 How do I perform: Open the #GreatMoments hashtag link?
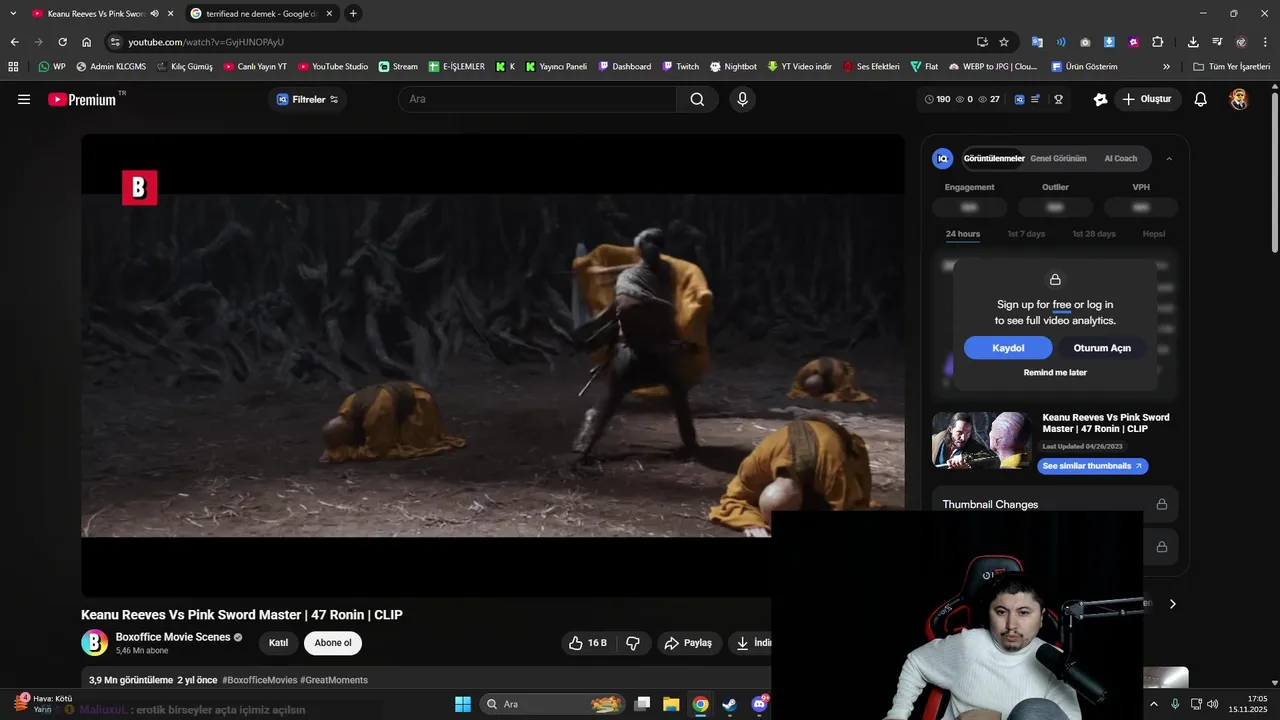(334, 680)
